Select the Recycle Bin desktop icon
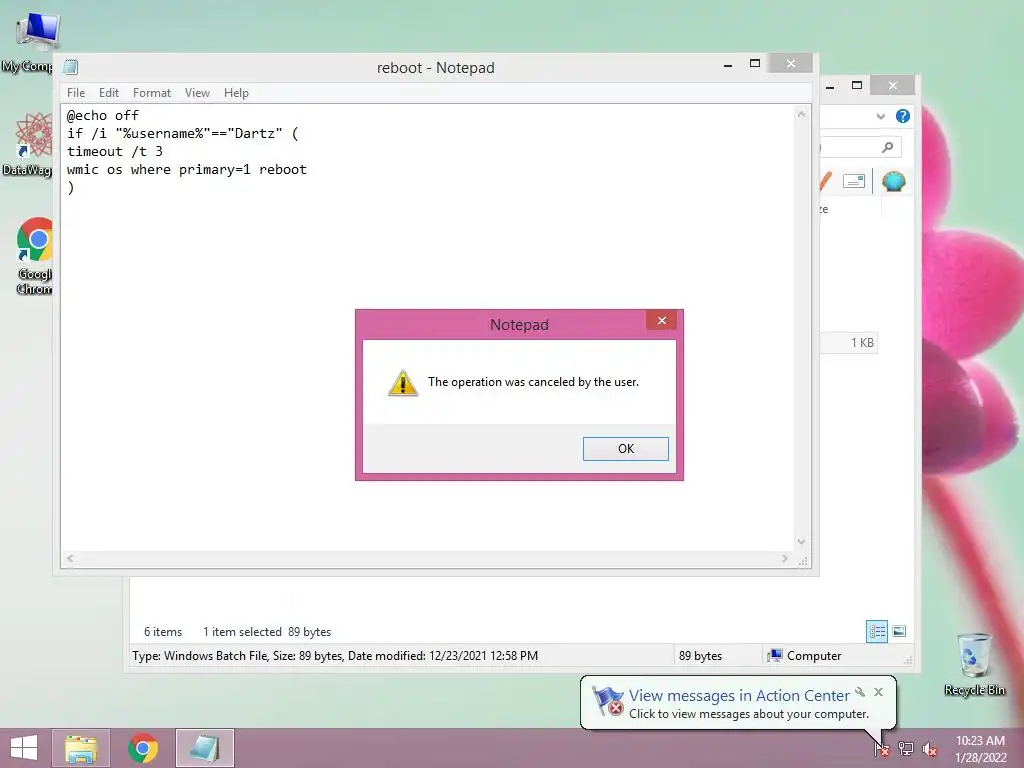The height and width of the screenshot is (768, 1024). pyautogui.click(x=974, y=664)
